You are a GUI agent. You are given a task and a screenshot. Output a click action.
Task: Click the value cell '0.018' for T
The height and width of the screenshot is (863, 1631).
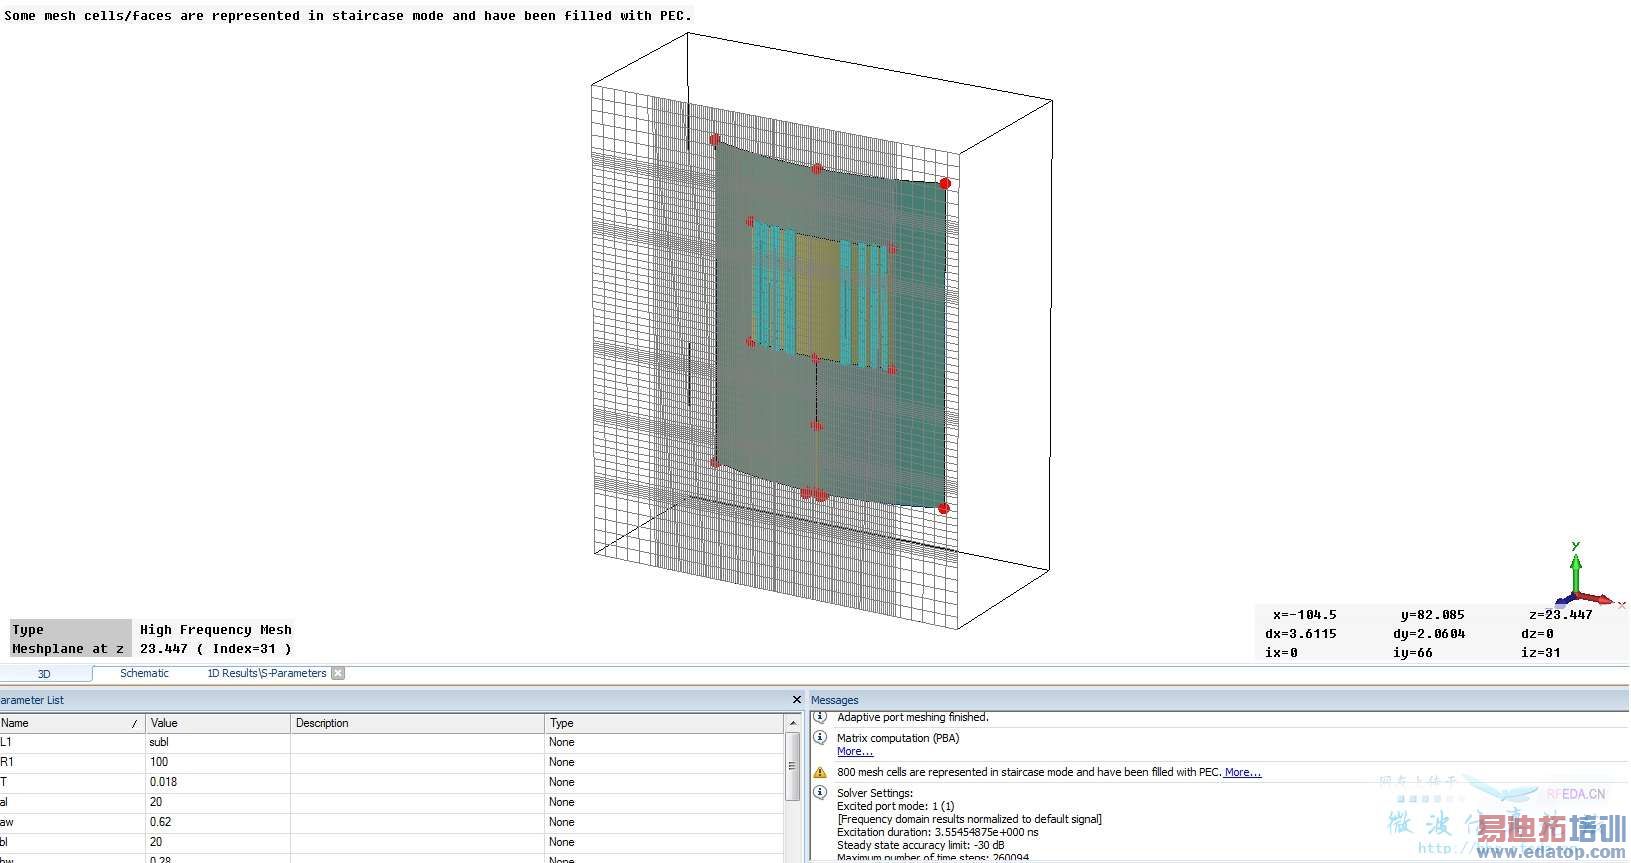tap(218, 782)
